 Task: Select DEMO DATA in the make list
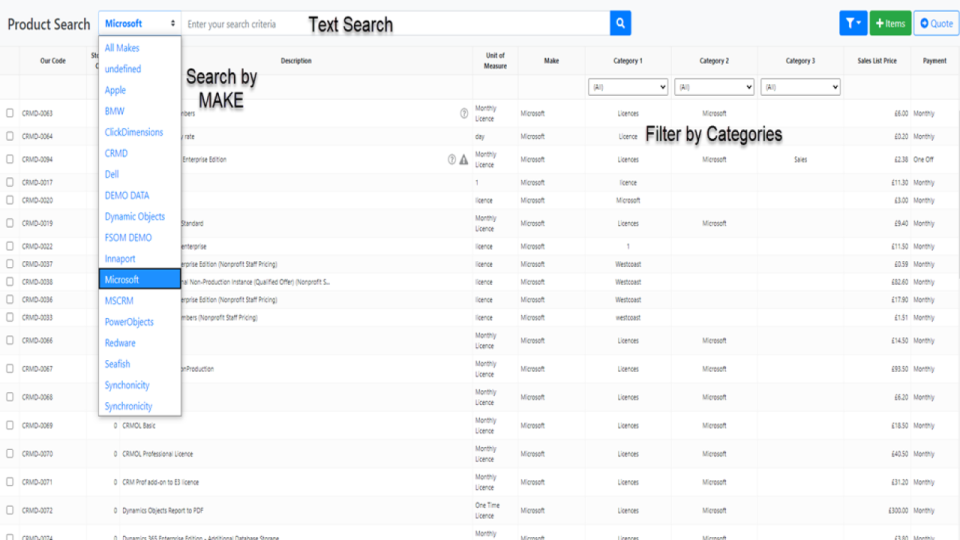click(x=127, y=195)
